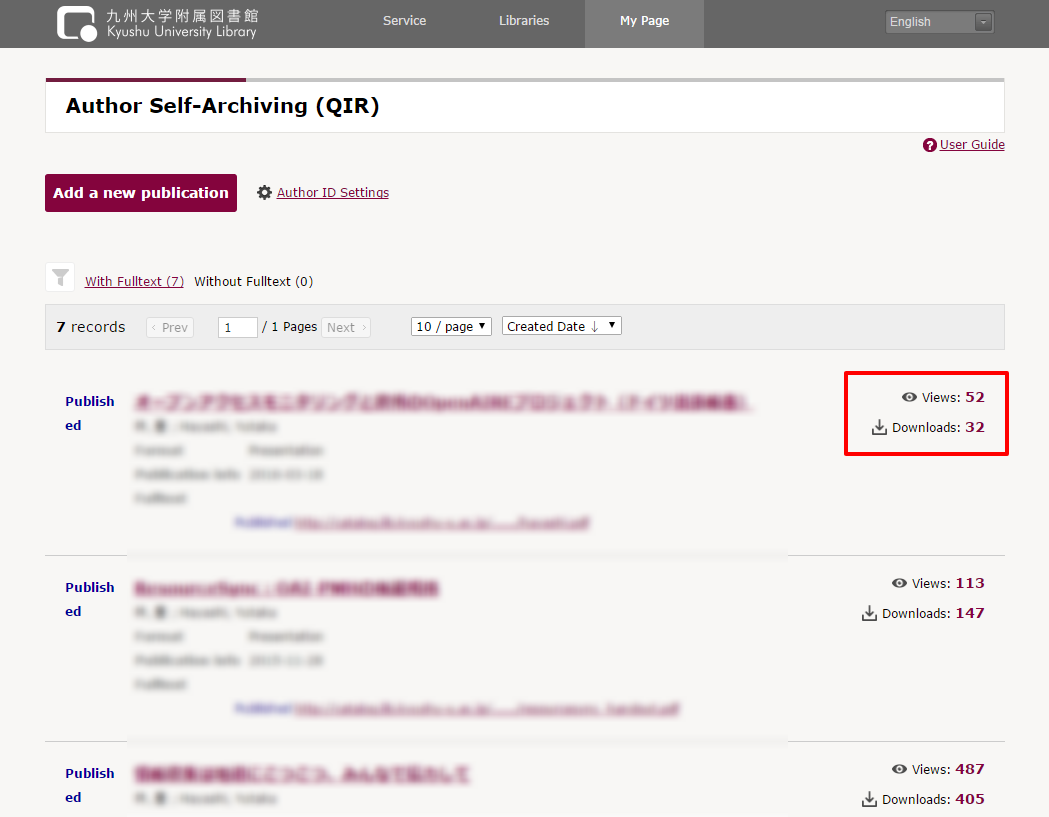Click the Views: 52 count
Image resolution: width=1049 pixels, height=817 pixels.
tap(975, 397)
